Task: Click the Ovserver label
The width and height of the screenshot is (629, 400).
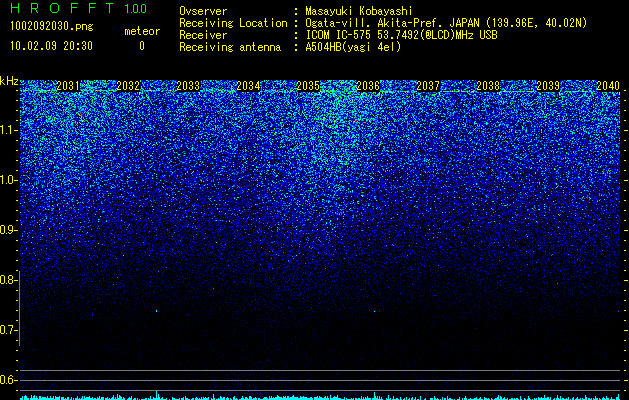Action: [x=203, y=11]
